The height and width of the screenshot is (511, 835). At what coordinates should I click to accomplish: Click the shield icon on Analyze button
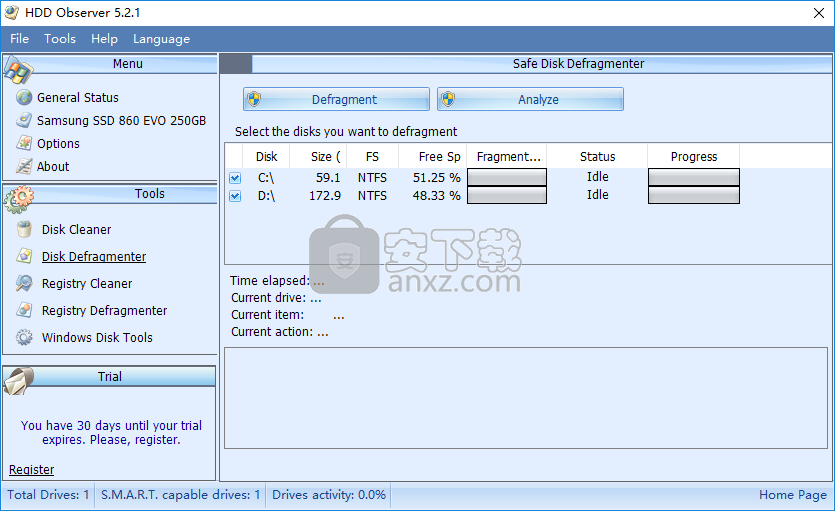click(448, 99)
